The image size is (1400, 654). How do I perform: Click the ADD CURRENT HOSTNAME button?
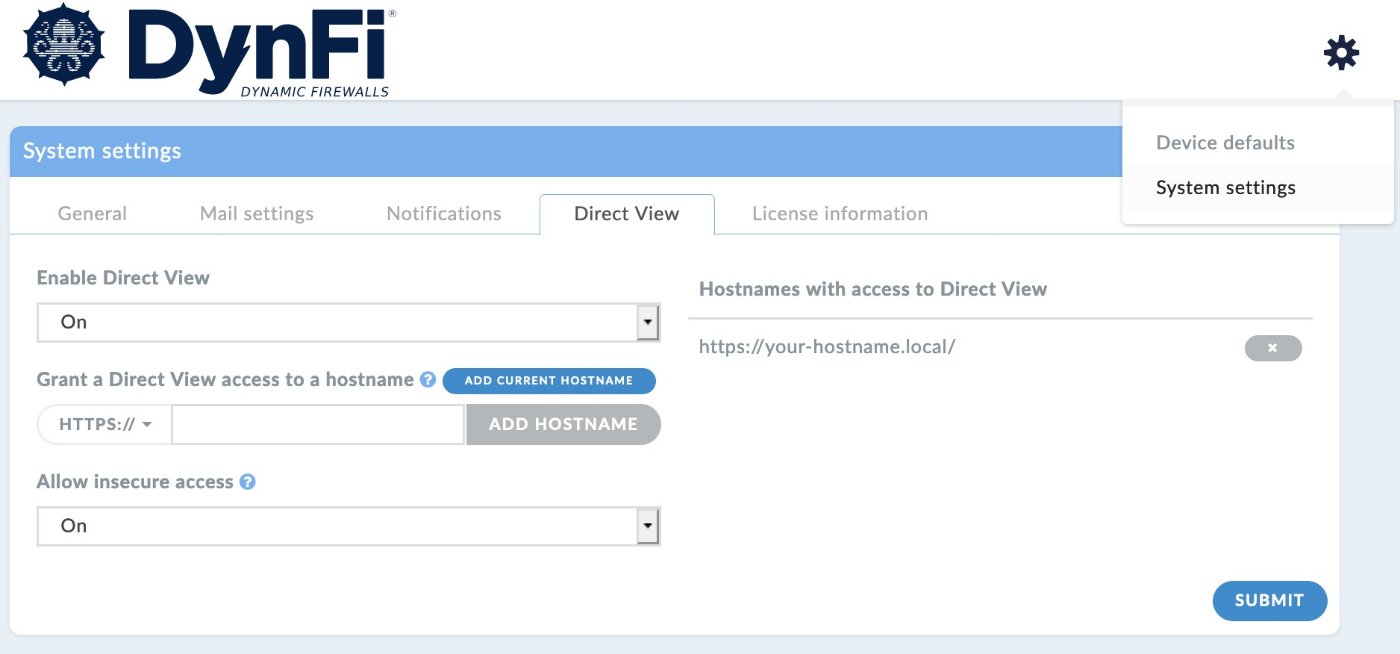[549, 381]
